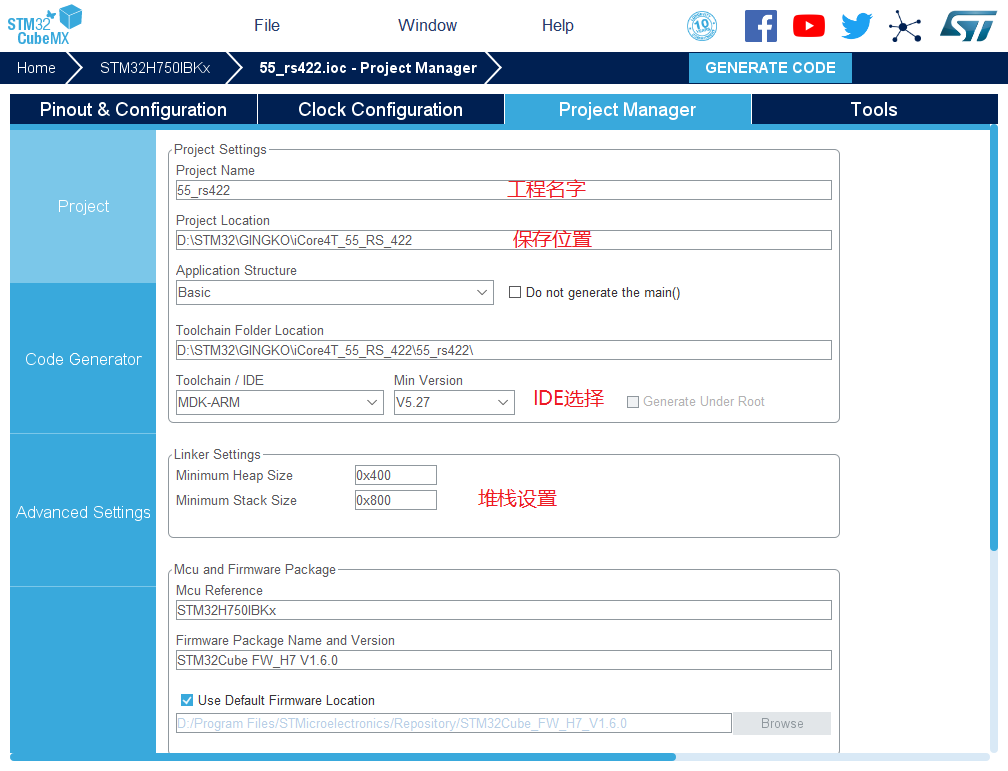This screenshot has height=771, width=1008.
Task: Go to Home breadcrumb
Action: point(36,68)
